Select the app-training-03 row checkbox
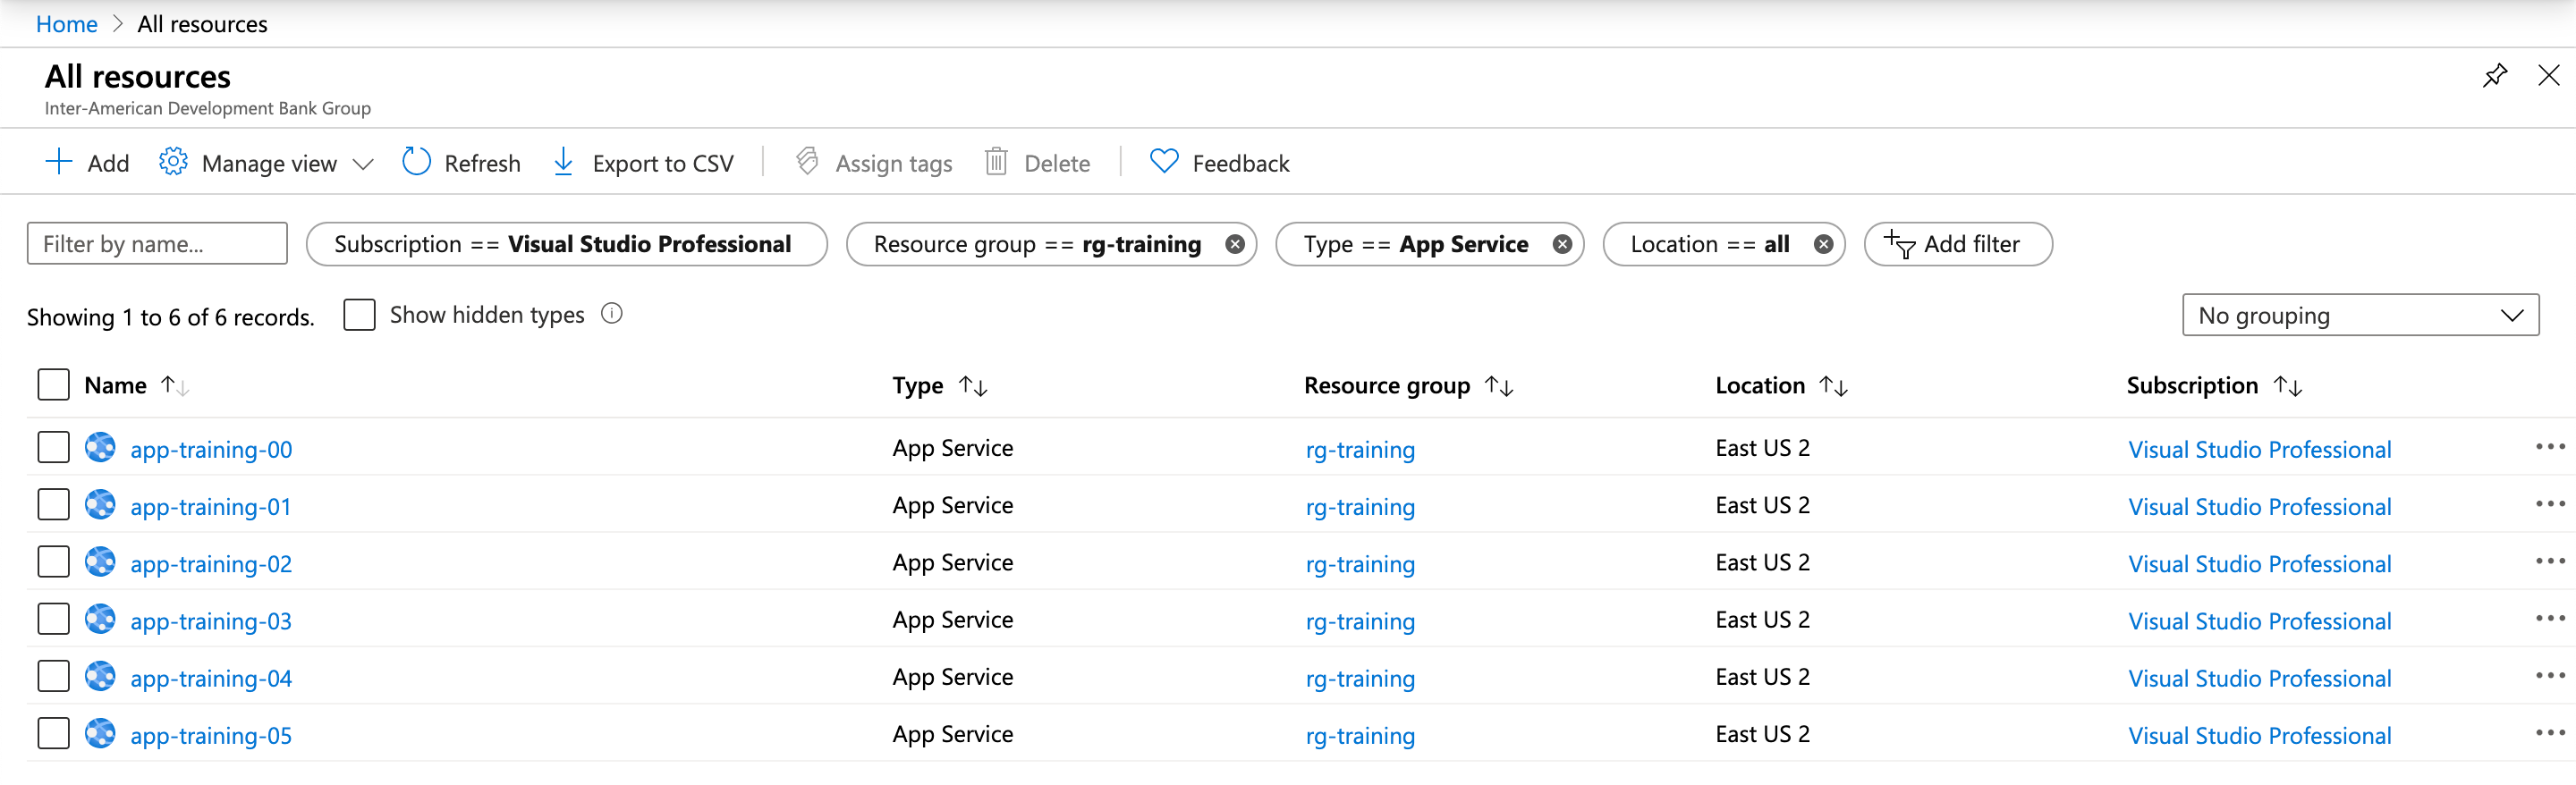The image size is (2576, 785). tap(53, 619)
